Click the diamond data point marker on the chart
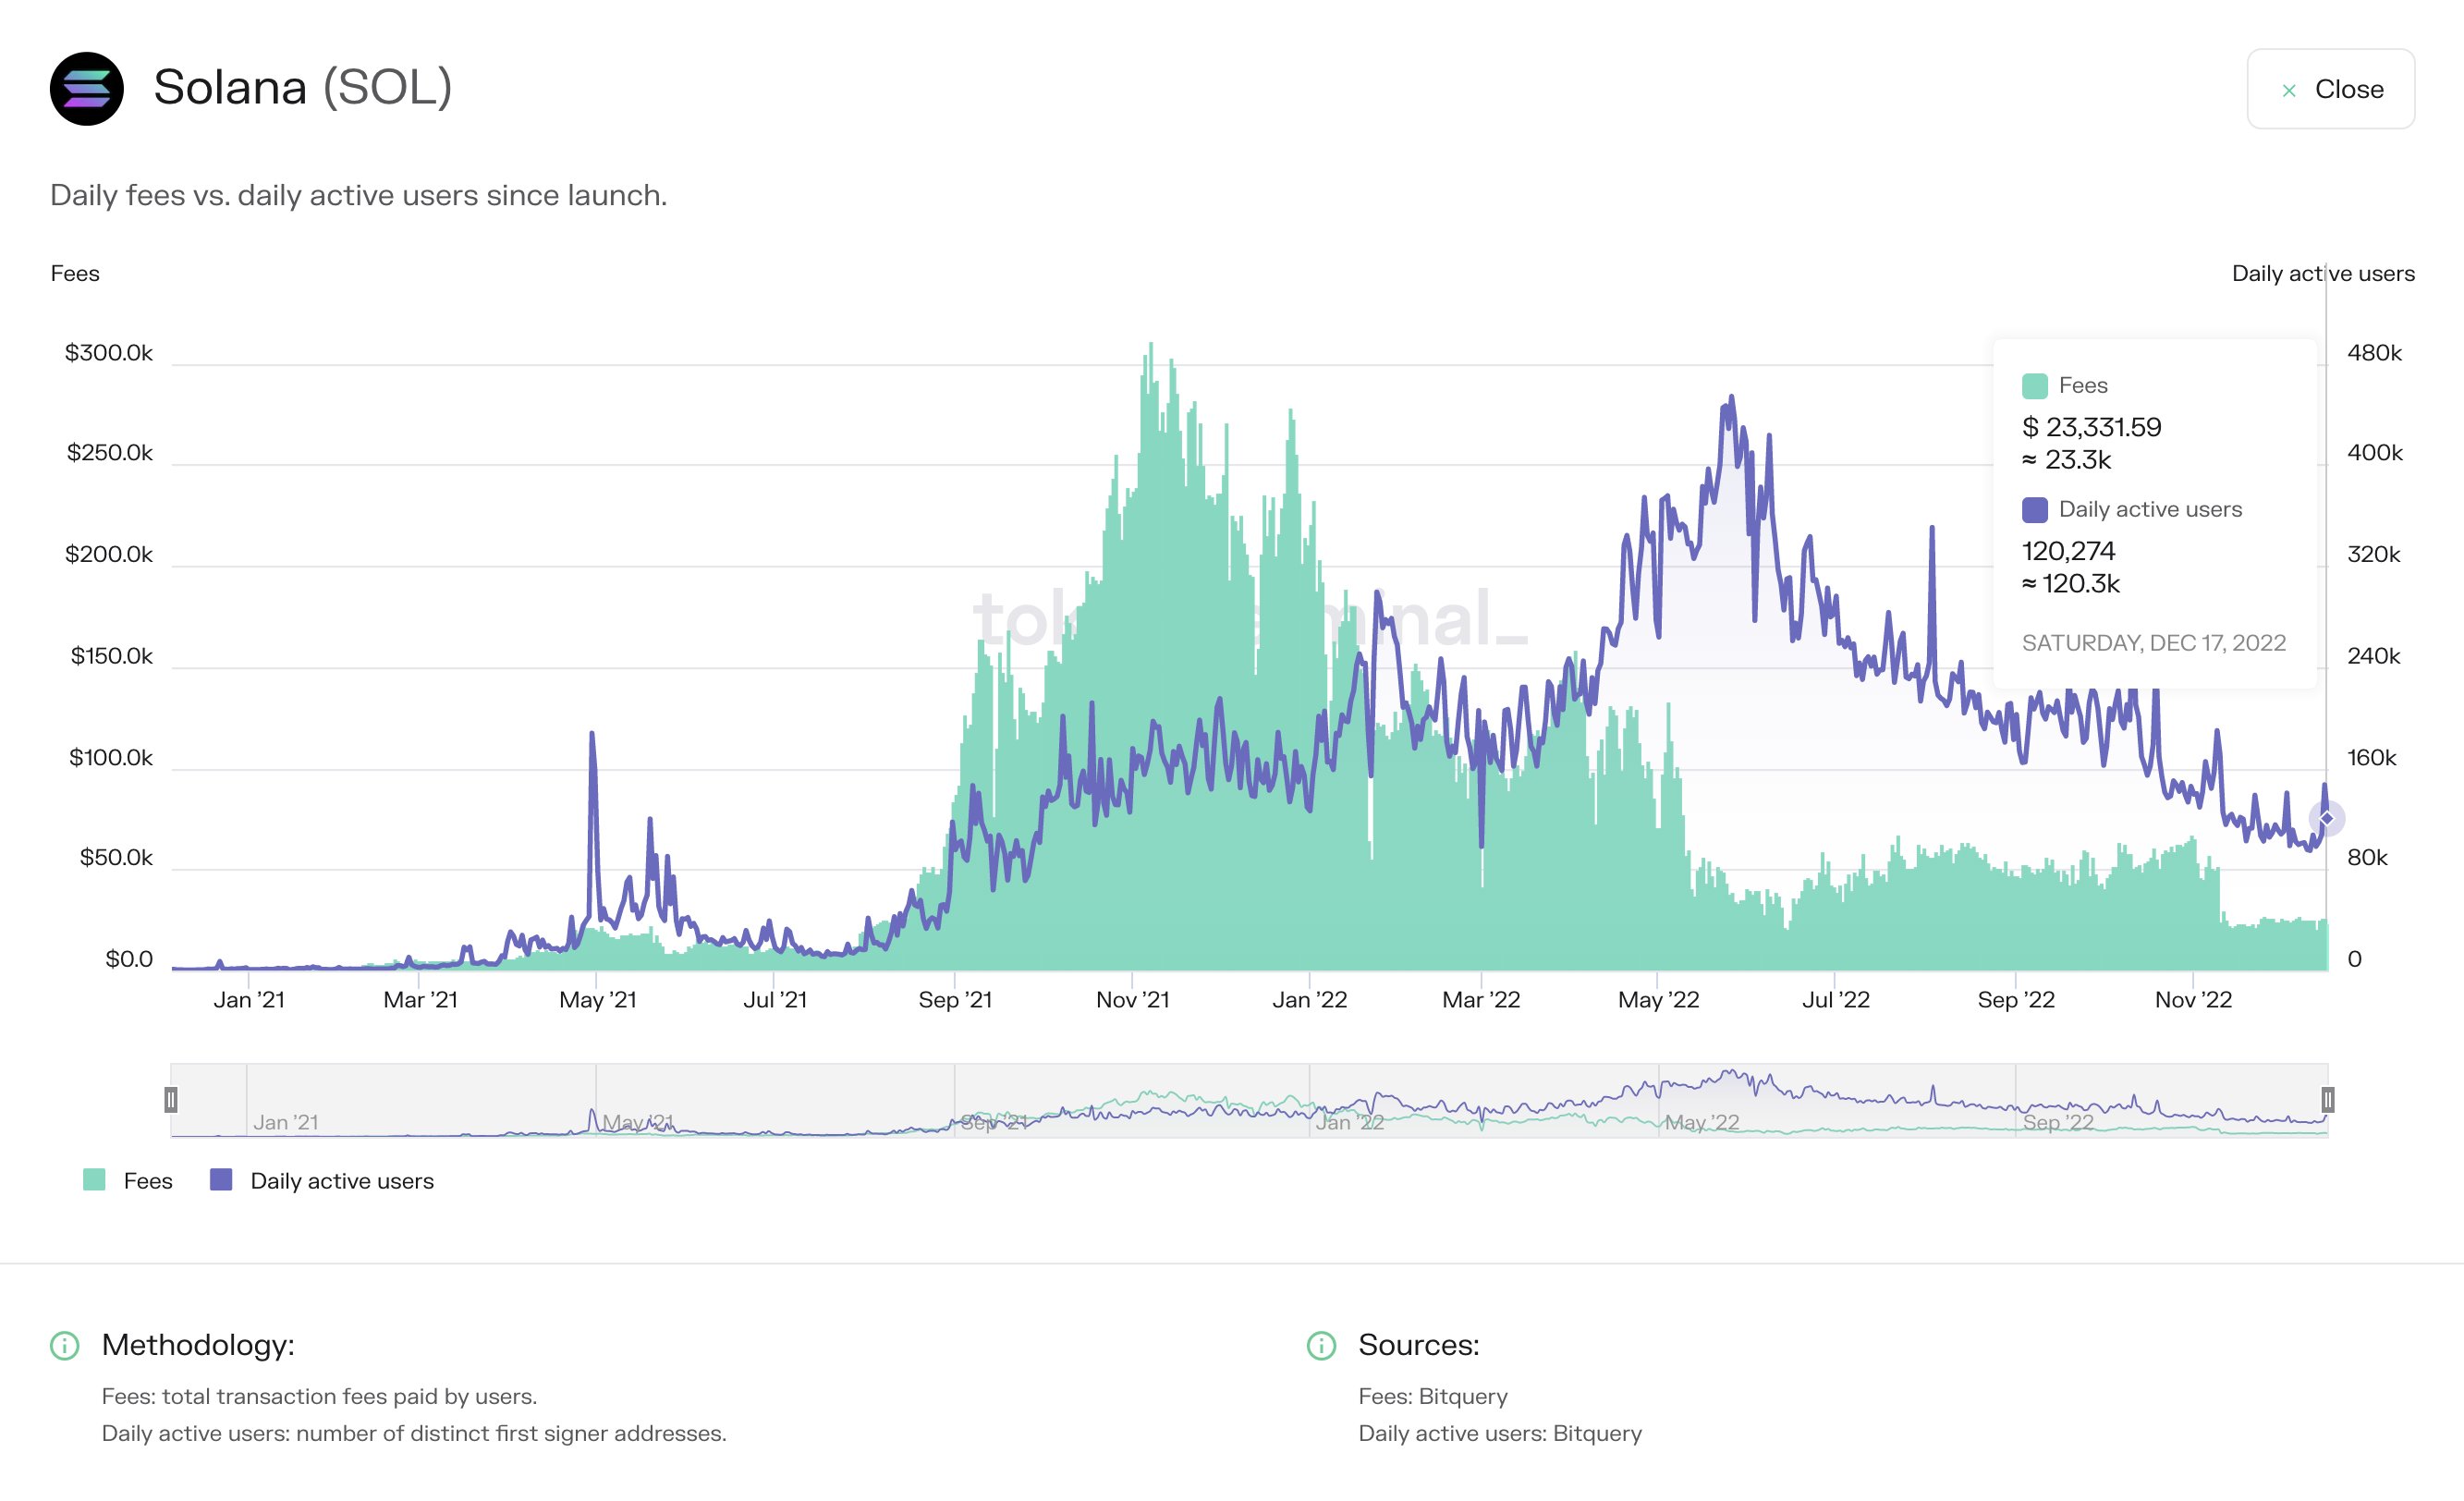Viewport: 2464px width, 1501px height. click(2327, 819)
